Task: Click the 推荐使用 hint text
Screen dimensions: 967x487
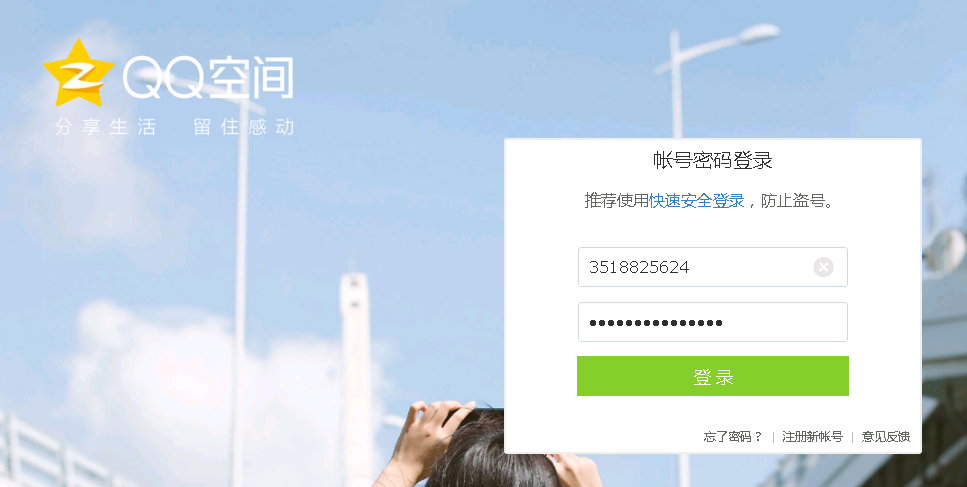Action: 617,201
